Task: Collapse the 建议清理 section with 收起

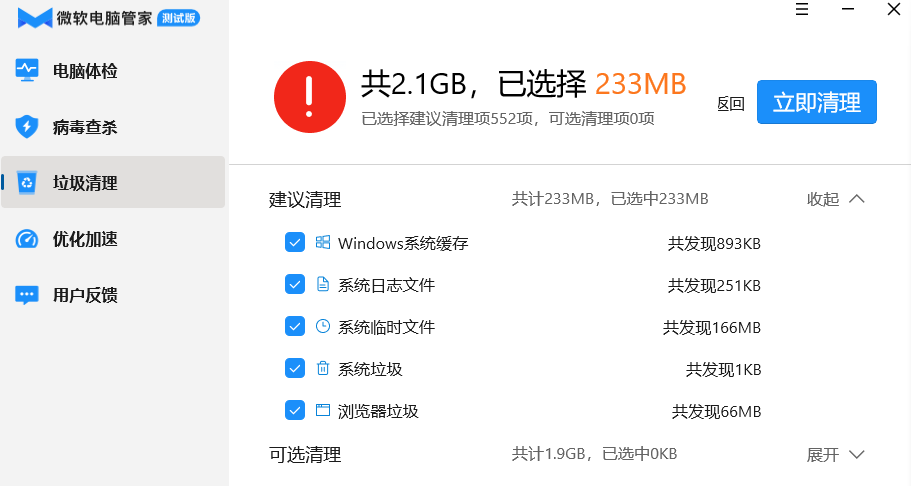Action: (x=836, y=199)
